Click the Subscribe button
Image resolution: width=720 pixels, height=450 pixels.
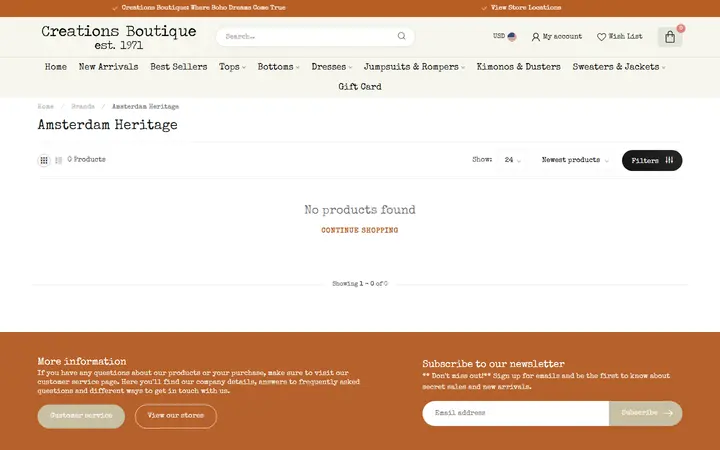pos(646,413)
